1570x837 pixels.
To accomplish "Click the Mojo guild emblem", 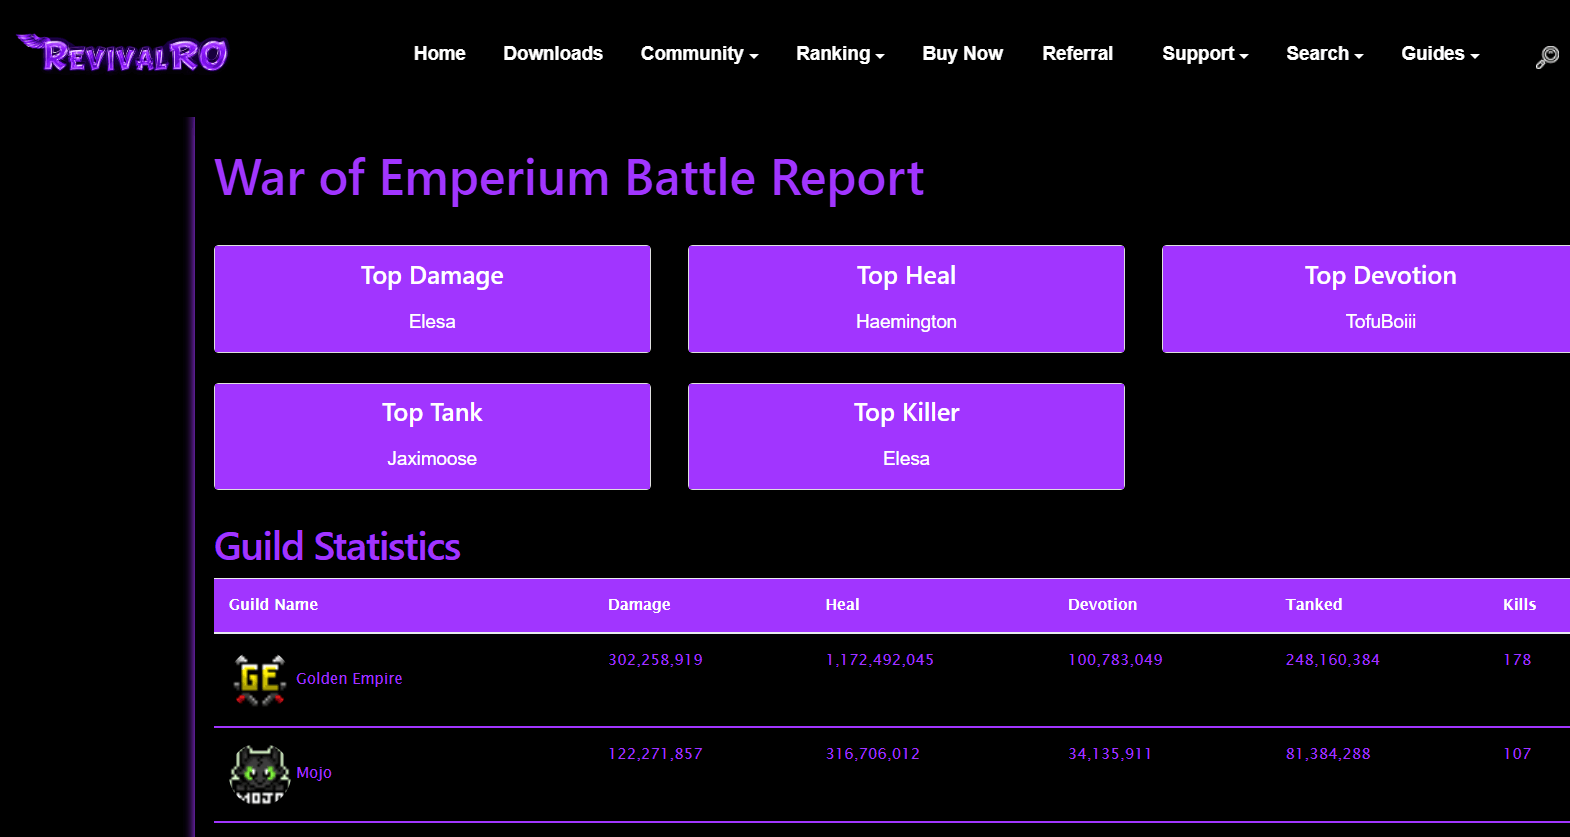I will pyautogui.click(x=260, y=774).
